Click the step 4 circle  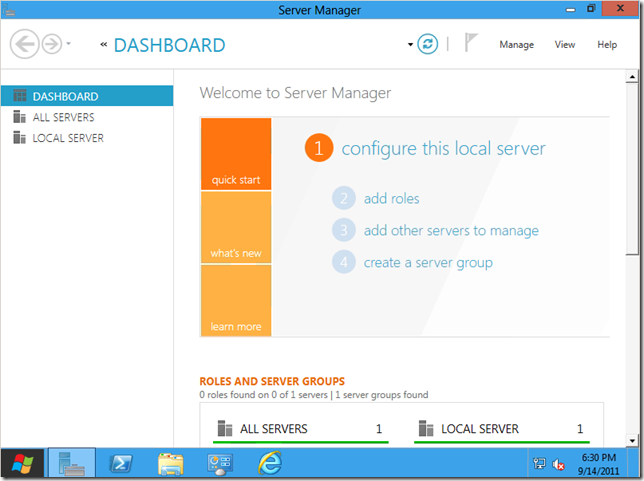click(x=344, y=262)
